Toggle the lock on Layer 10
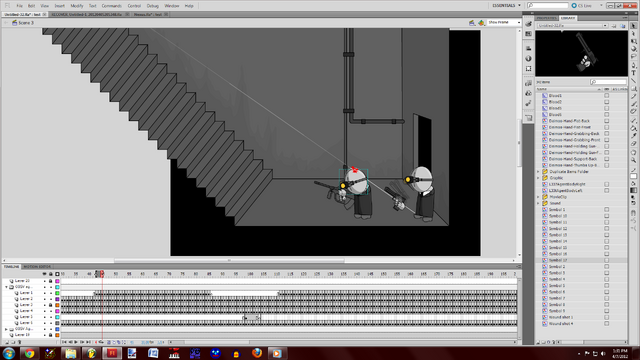 pos(51,335)
